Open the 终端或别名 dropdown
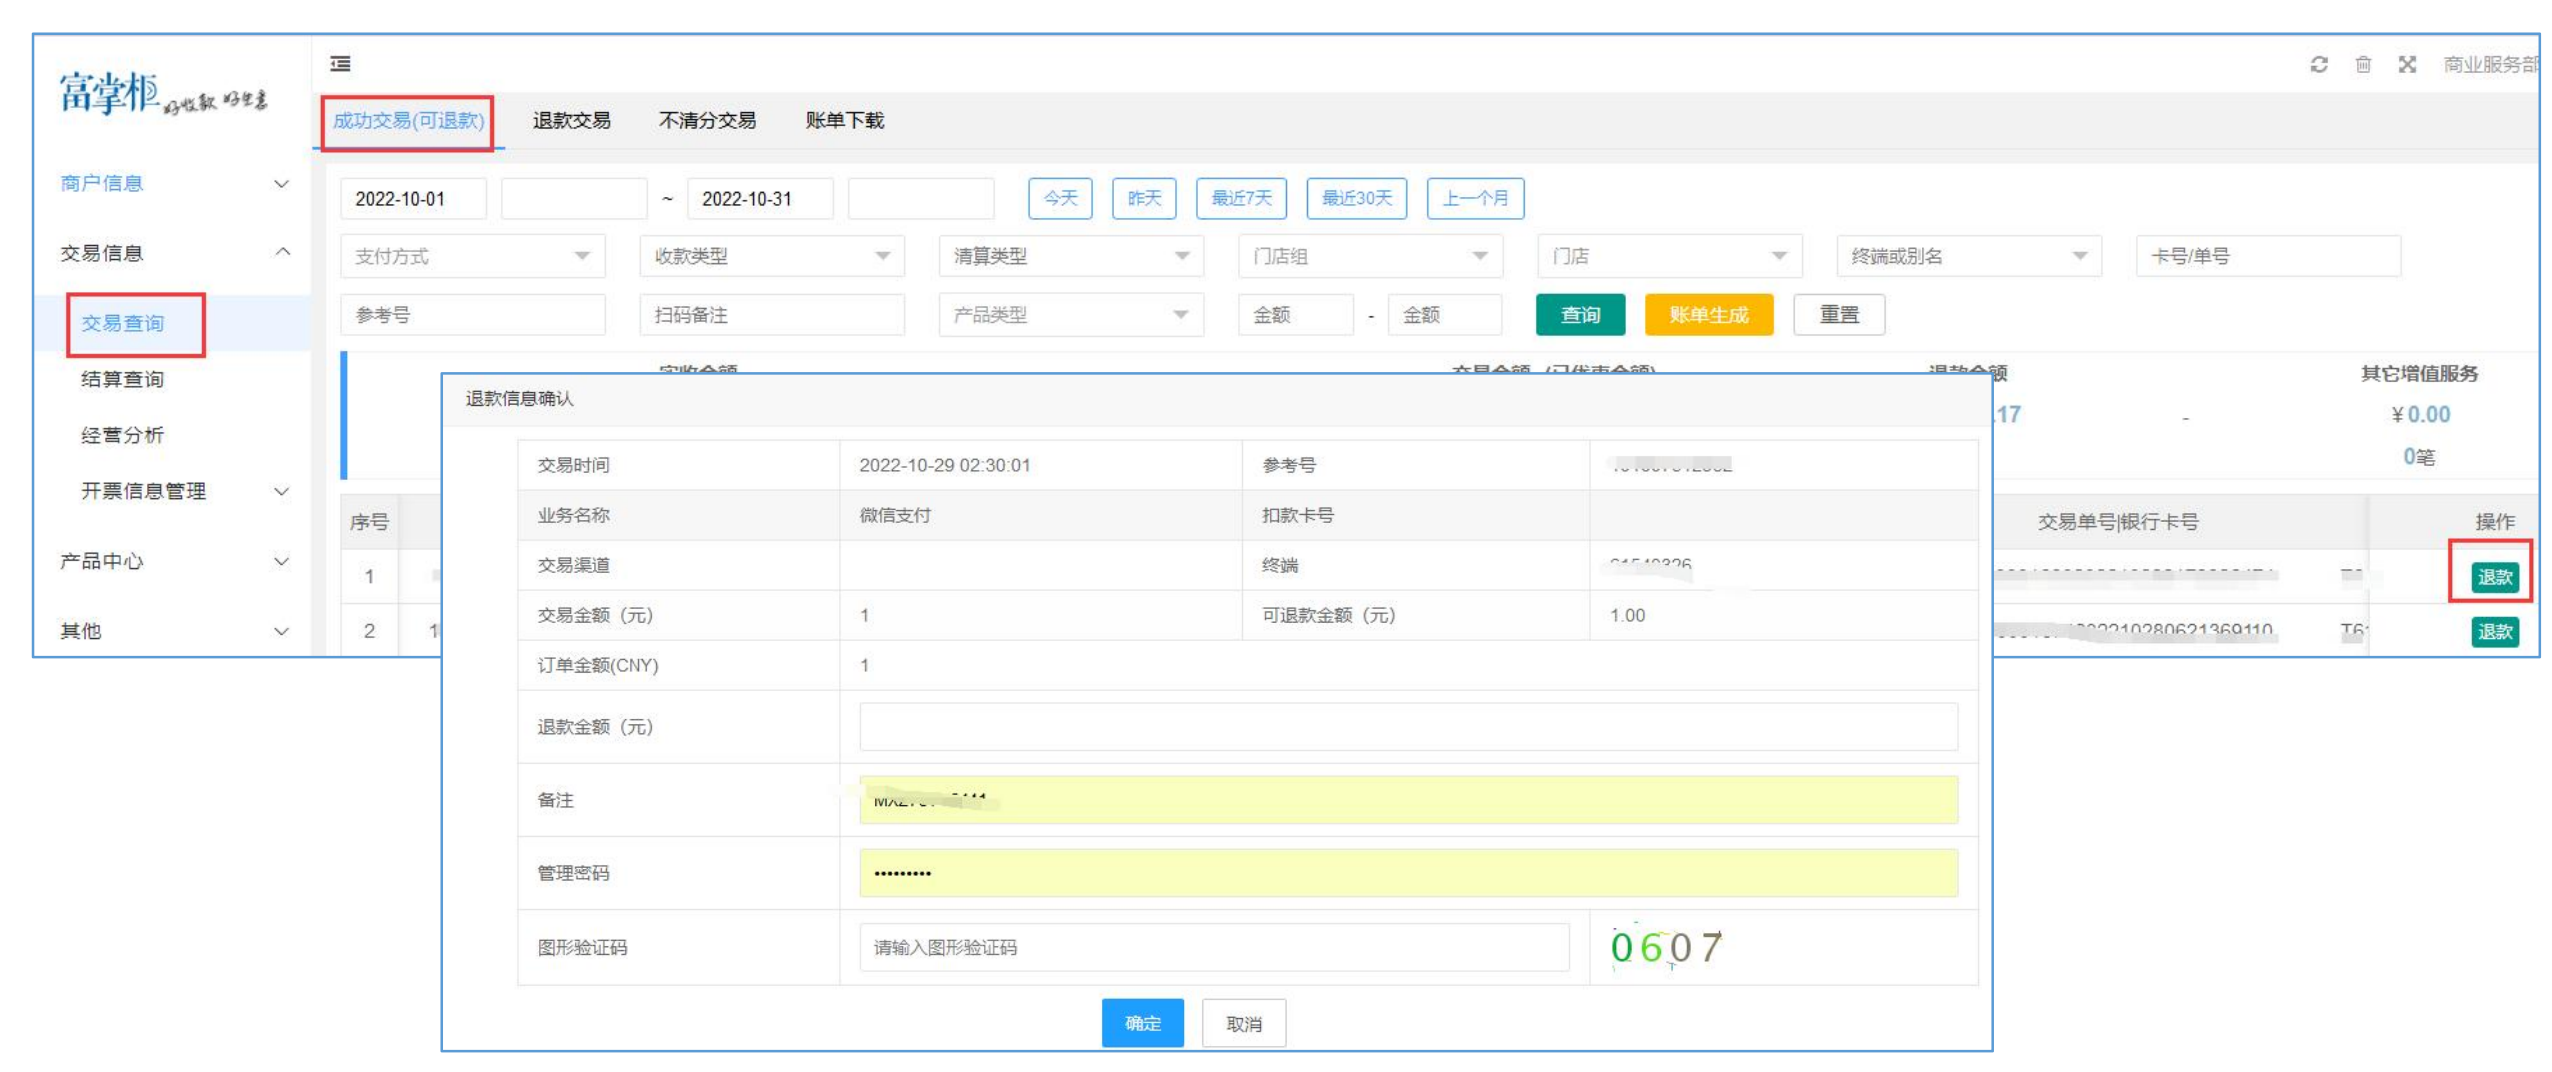This screenshot has height=1072, width=2552. tap(1968, 256)
